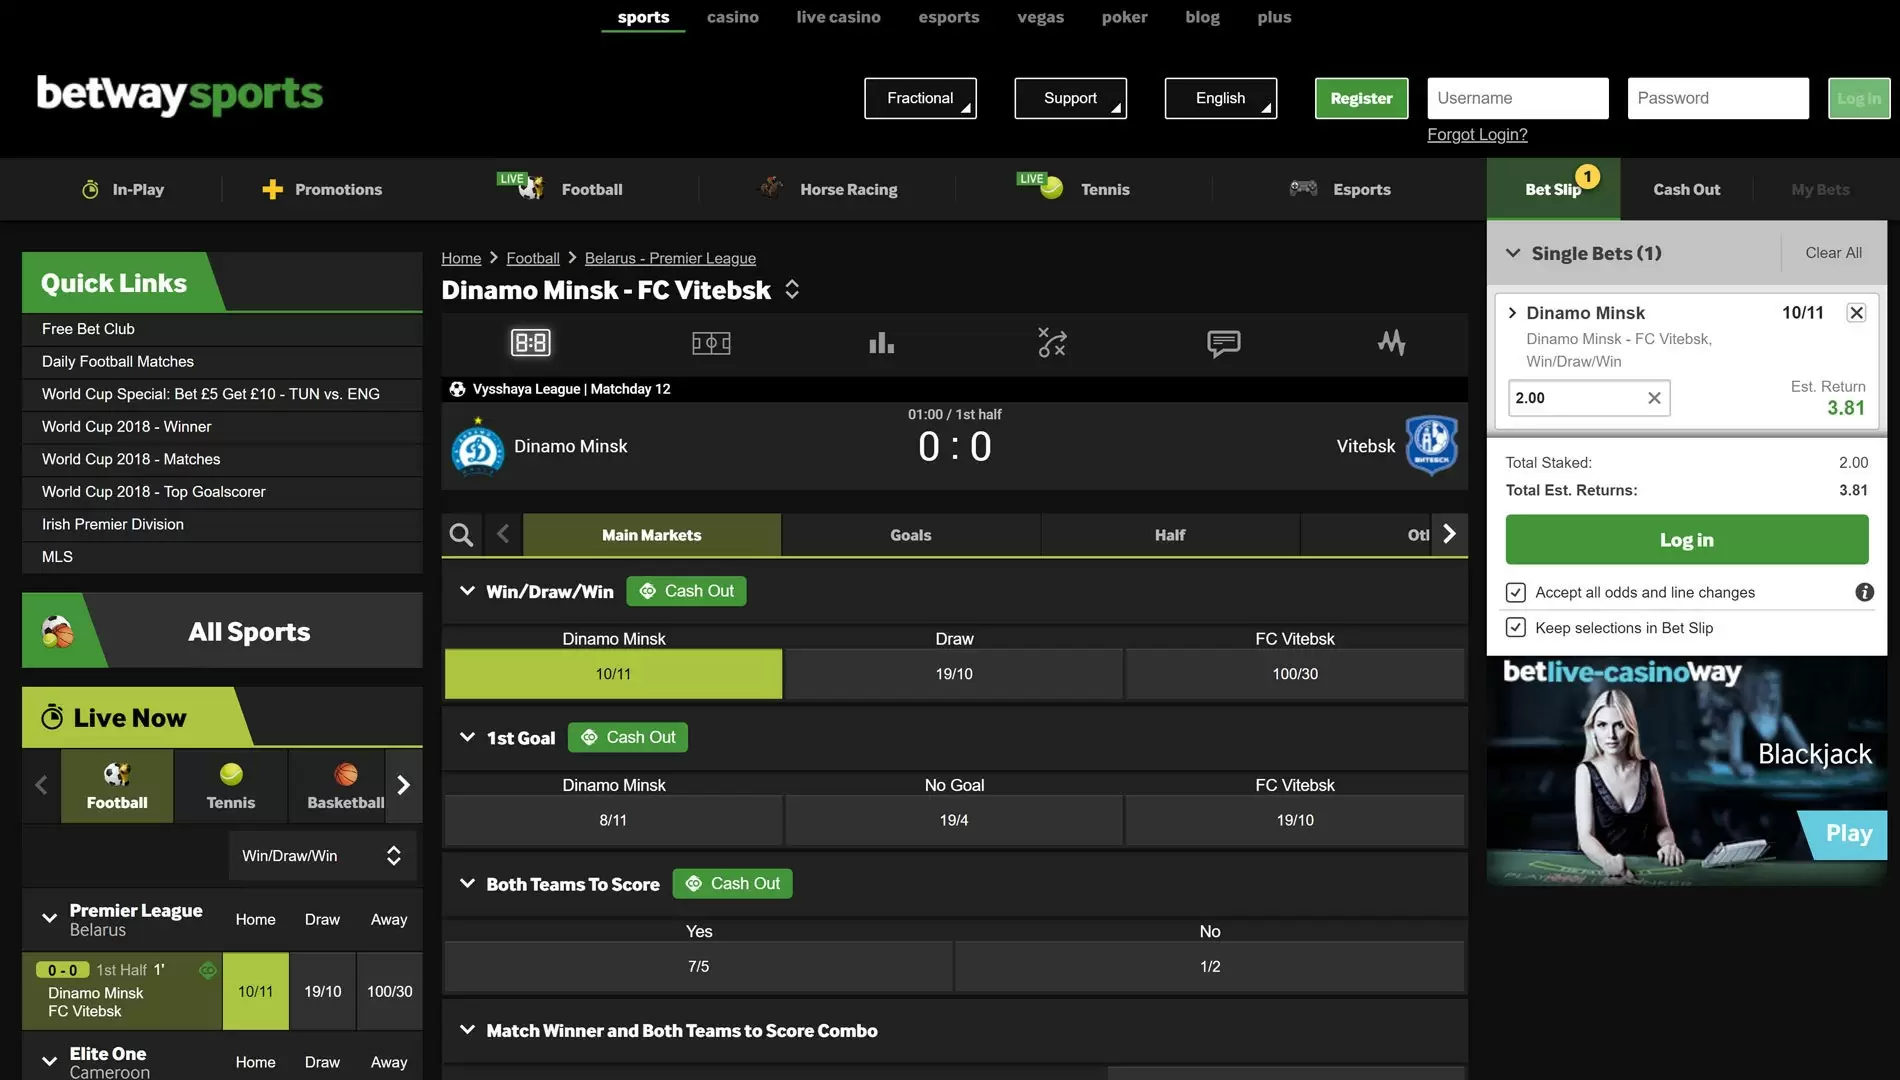Click the Password input field
Viewport: 1900px width, 1080px height.
click(x=1717, y=98)
